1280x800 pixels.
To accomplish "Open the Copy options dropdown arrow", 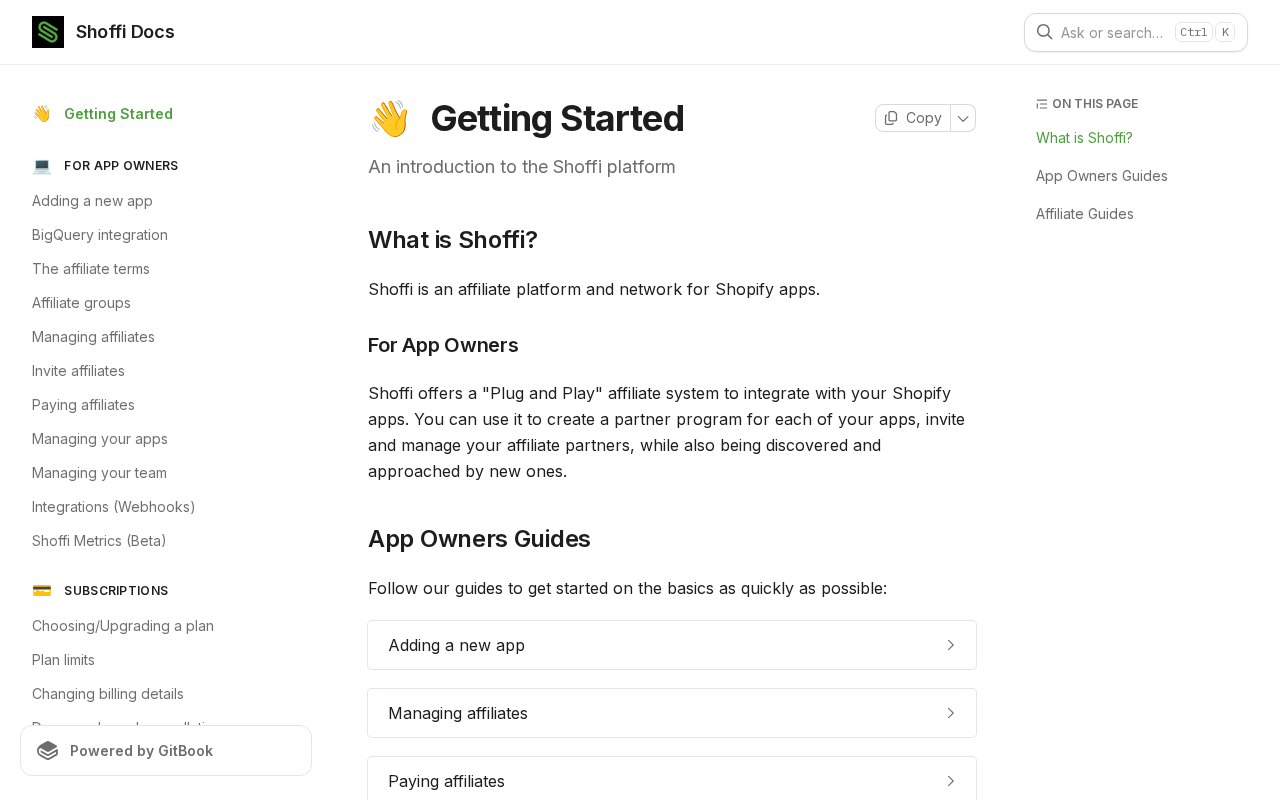I will [963, 118].
